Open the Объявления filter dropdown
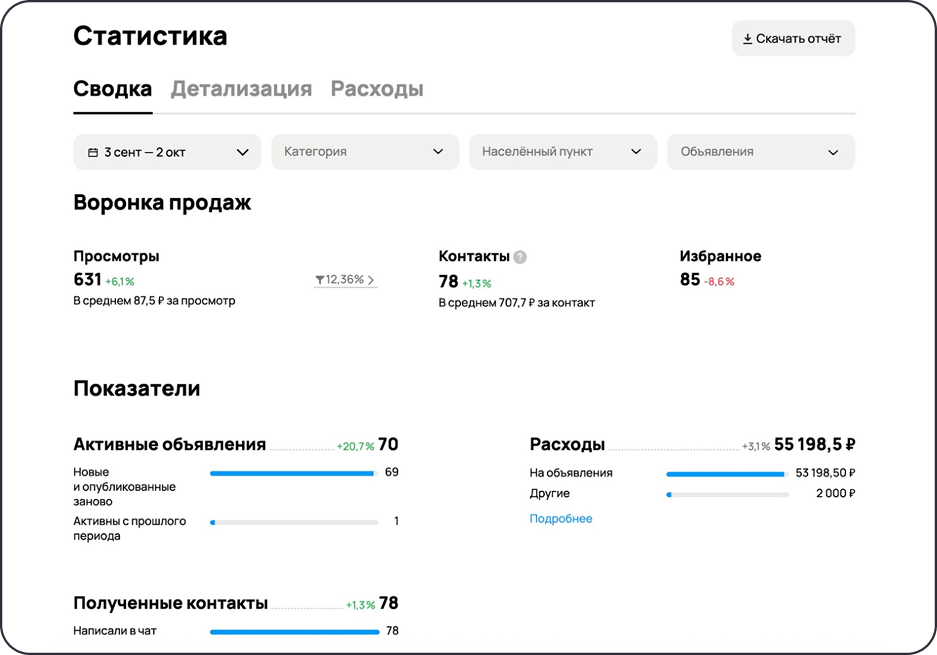 tap(760, 151)
